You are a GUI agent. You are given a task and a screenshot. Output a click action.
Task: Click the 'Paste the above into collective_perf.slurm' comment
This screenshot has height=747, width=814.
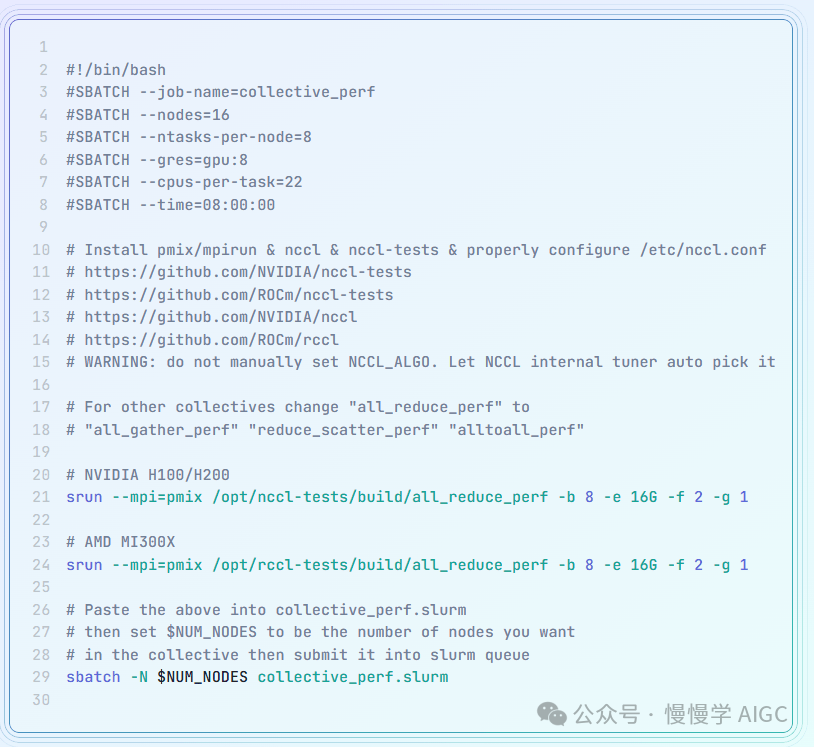266,610
